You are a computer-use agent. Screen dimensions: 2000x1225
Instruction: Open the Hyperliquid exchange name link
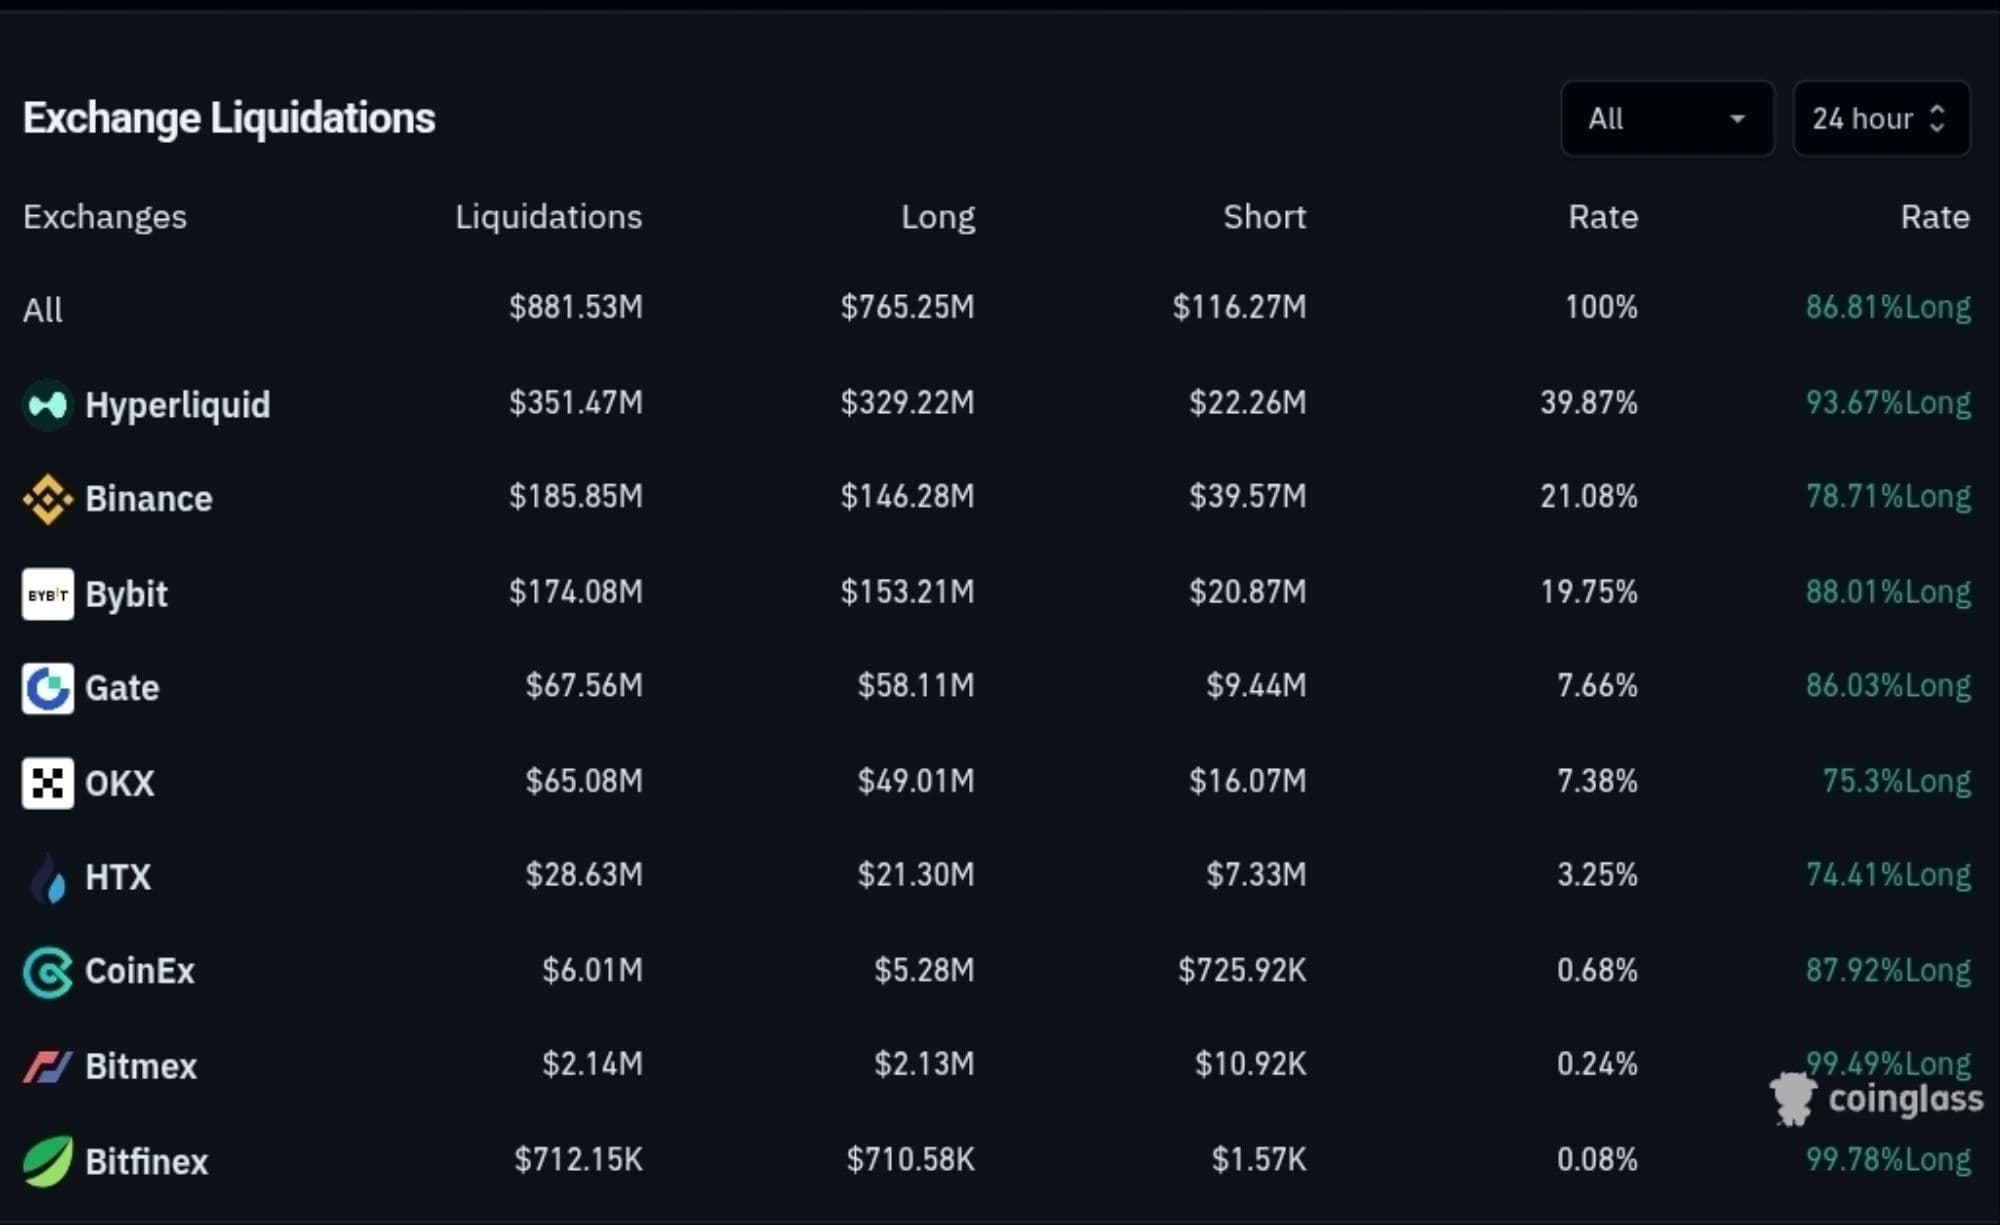point(177,405)
